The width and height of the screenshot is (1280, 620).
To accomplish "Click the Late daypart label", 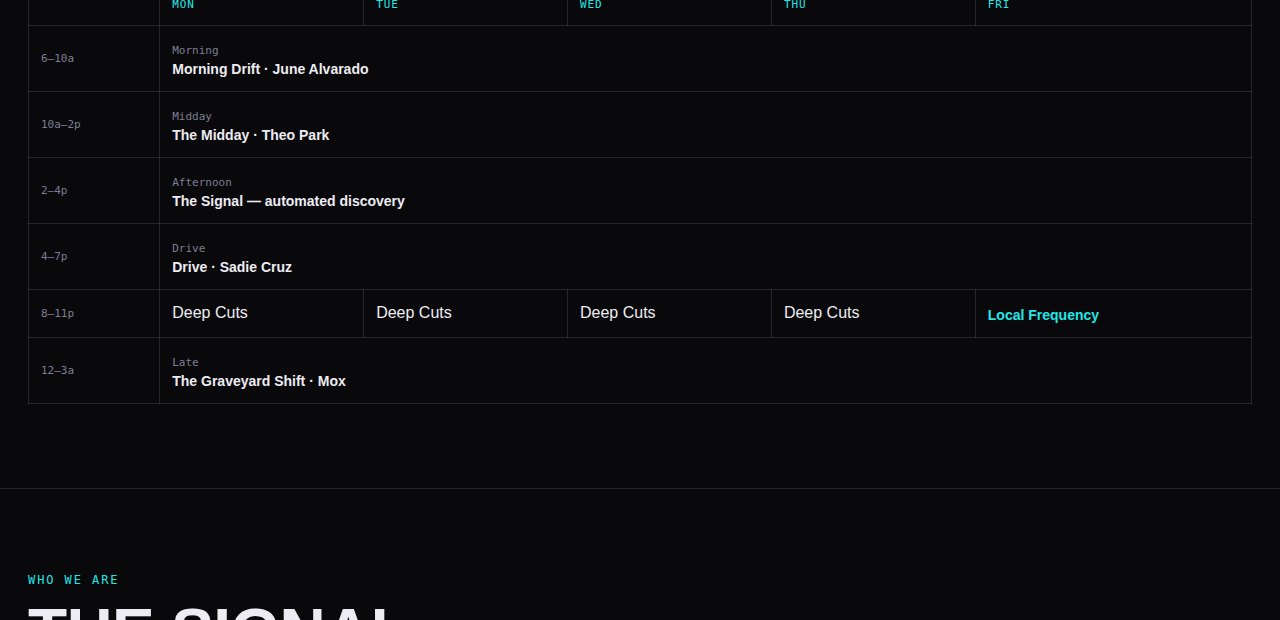I will coord(185,362).
